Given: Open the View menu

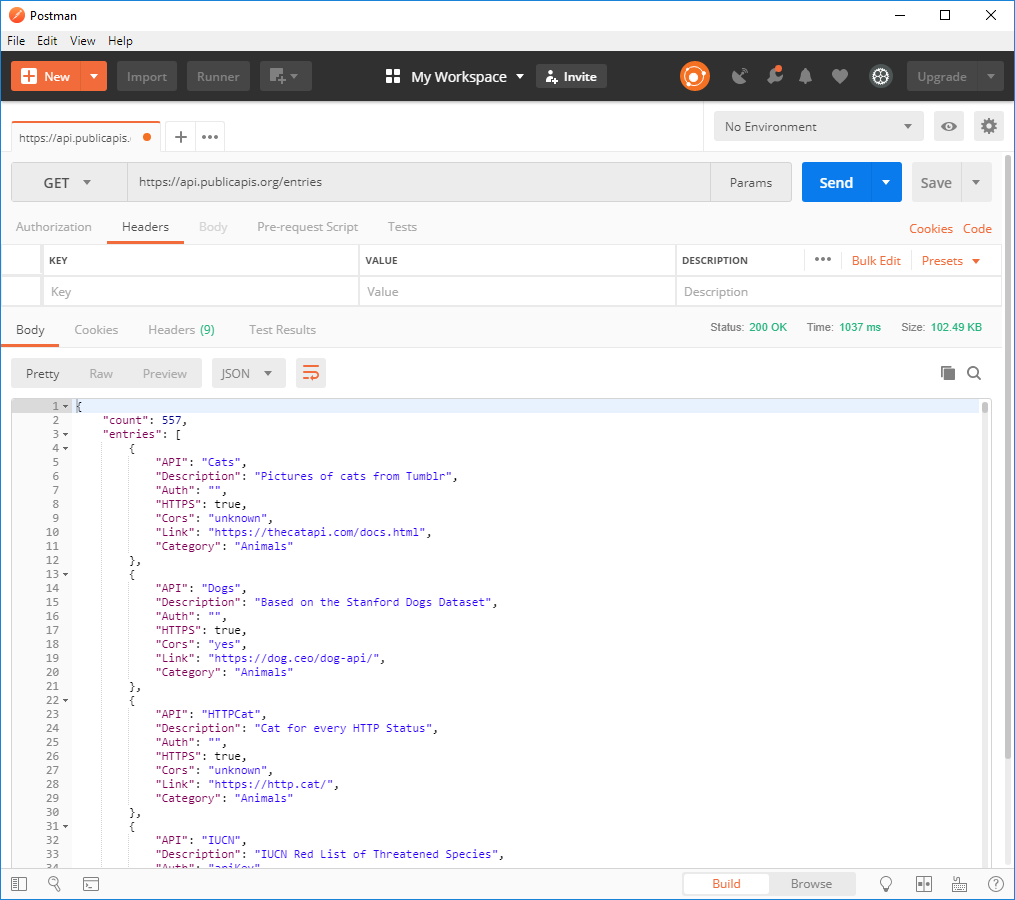Looking at the screenshot, I should (83, 41).
